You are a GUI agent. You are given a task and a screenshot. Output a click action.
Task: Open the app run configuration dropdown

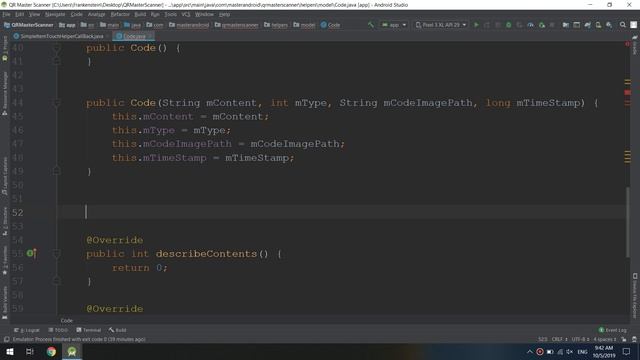(x=394, y=25)
